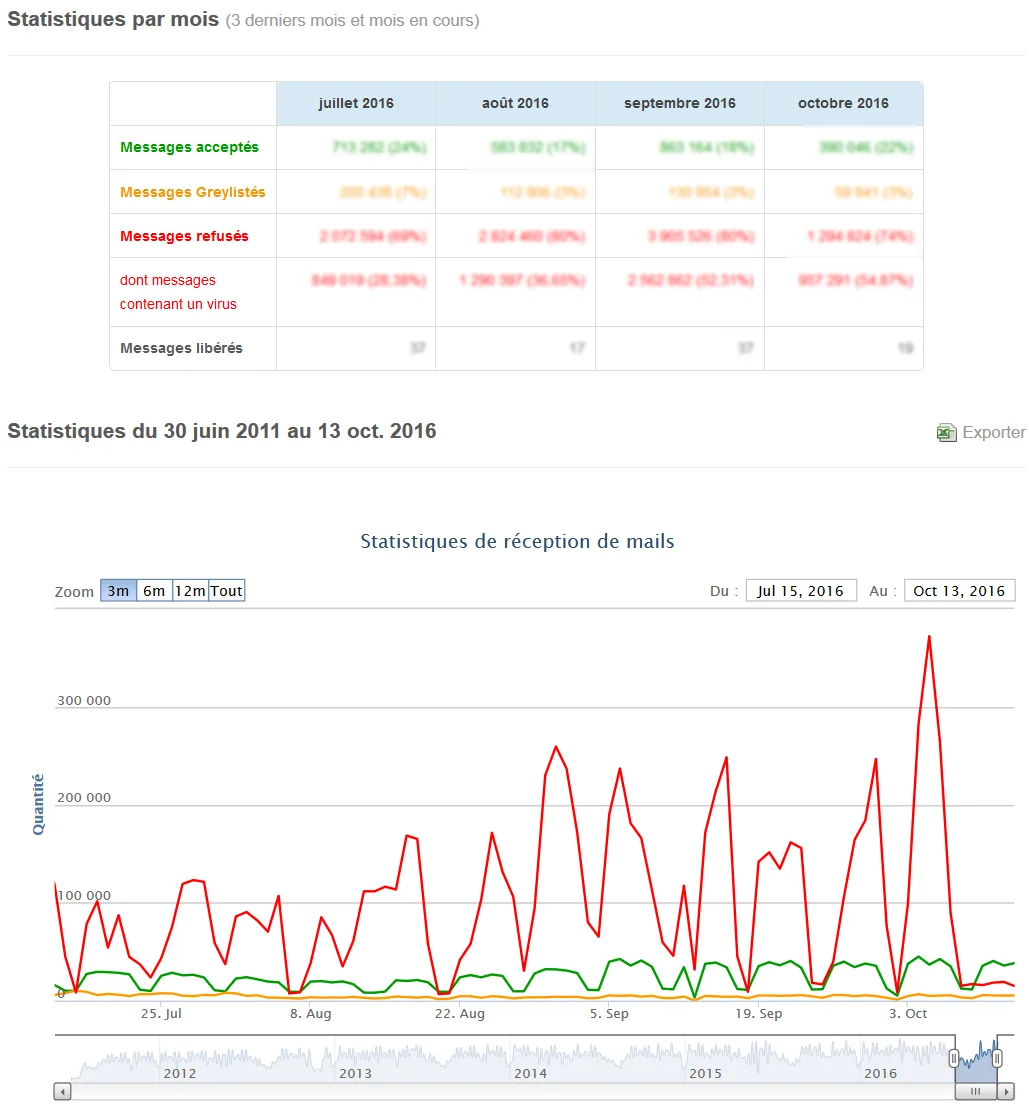The width and height of the screenshot is (1029, 1114).
Task: Click the 2013 section in the navigator
Action: [x=355, y=1074]
